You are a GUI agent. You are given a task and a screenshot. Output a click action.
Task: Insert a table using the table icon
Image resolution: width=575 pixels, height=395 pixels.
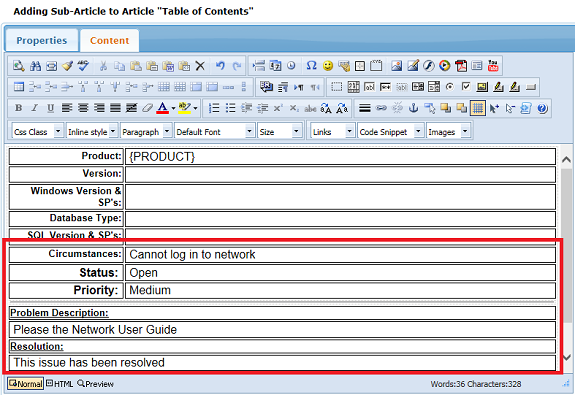click(19, 87)
